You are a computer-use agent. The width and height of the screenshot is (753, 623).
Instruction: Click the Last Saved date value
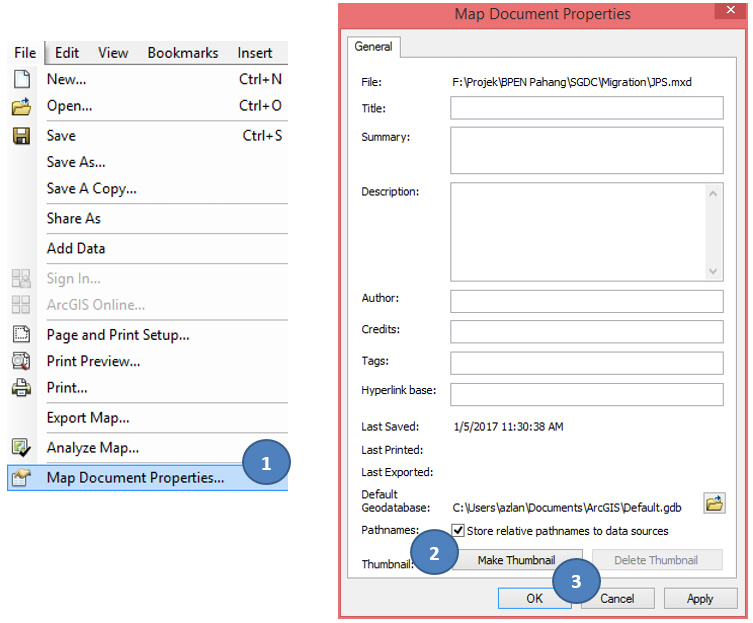[x=509, y=427]
